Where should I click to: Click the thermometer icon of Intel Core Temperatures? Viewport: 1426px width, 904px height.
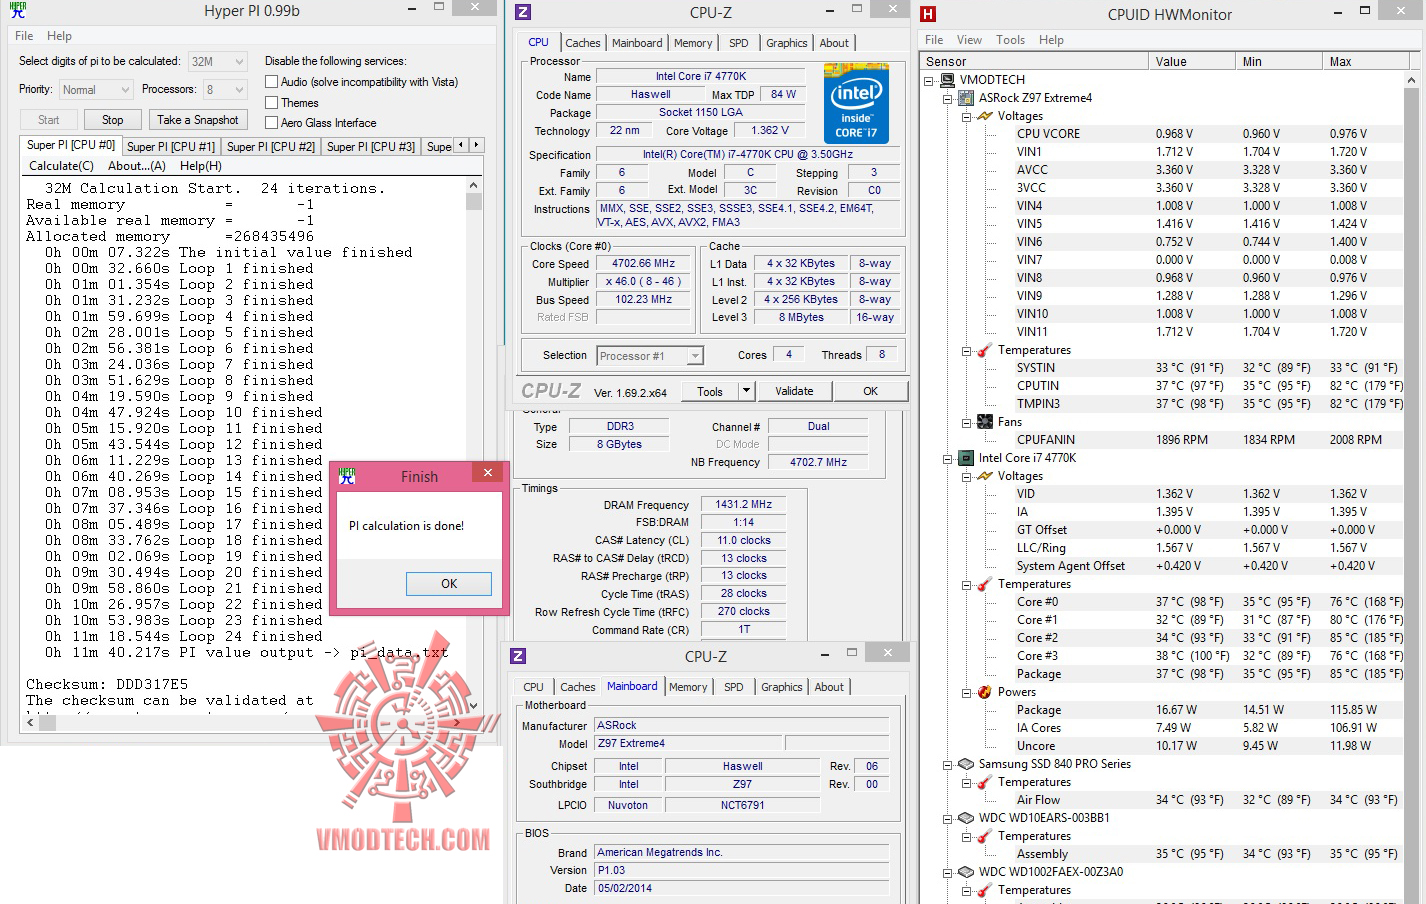(x=985, y=584)
